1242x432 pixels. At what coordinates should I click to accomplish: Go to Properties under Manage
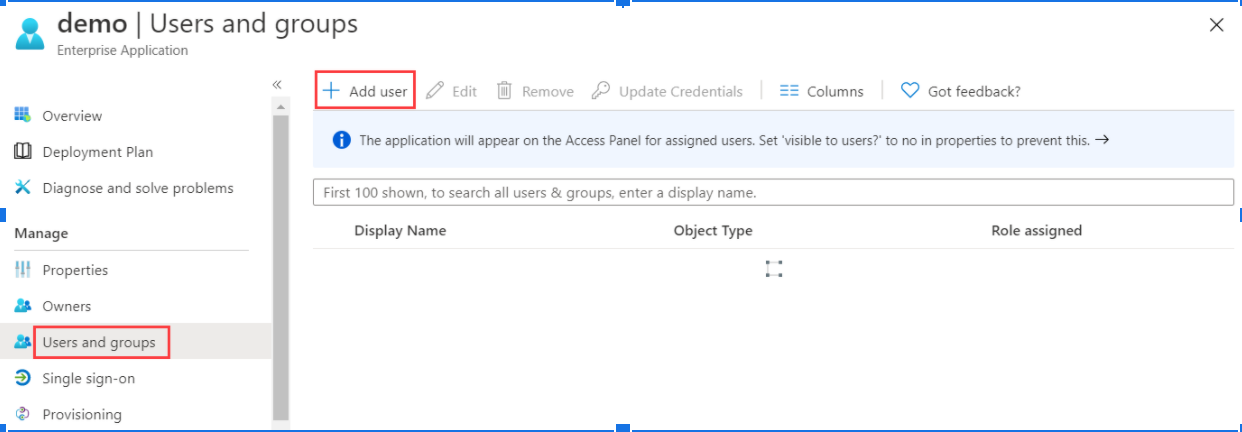75,270
